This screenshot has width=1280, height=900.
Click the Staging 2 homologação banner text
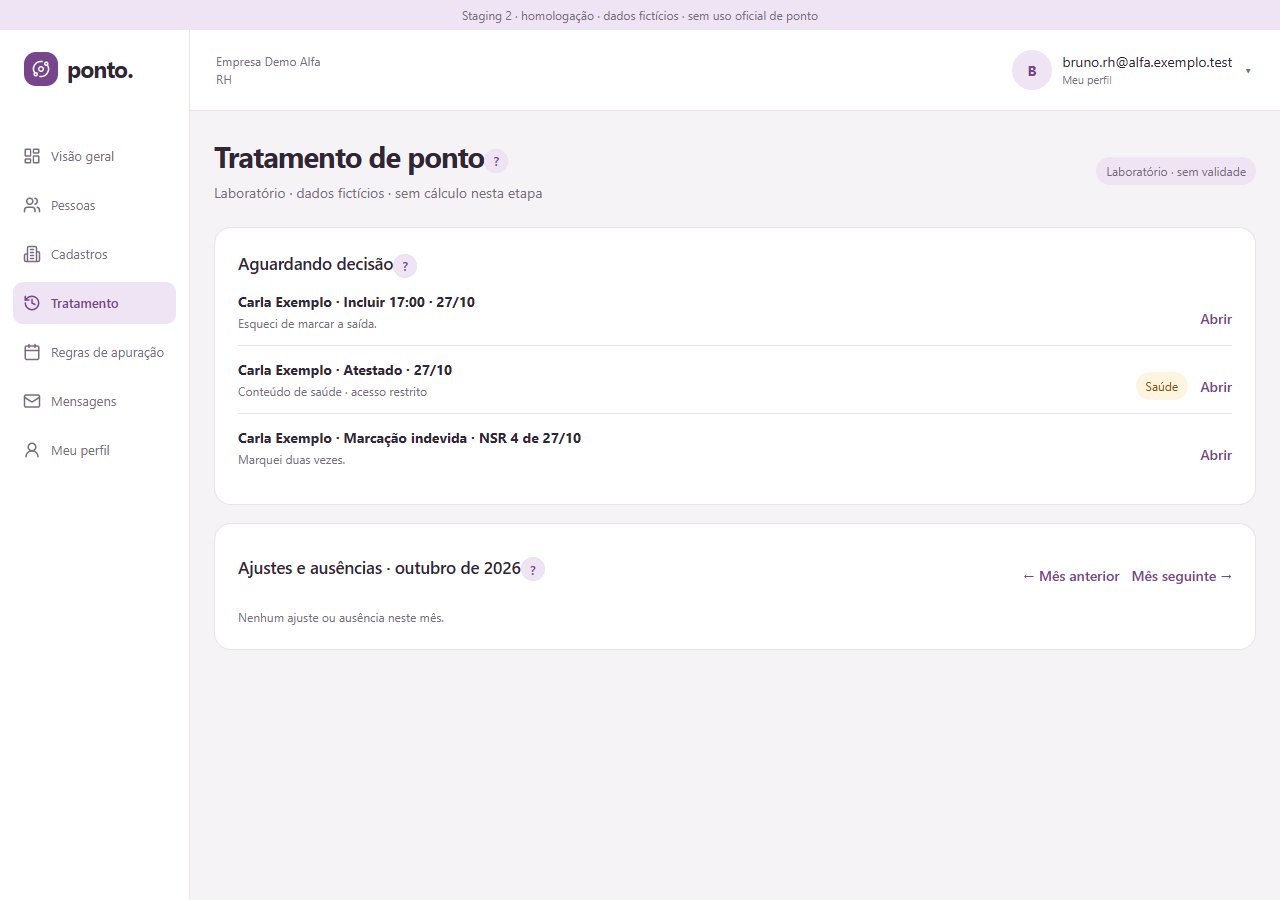coord(640,16)
